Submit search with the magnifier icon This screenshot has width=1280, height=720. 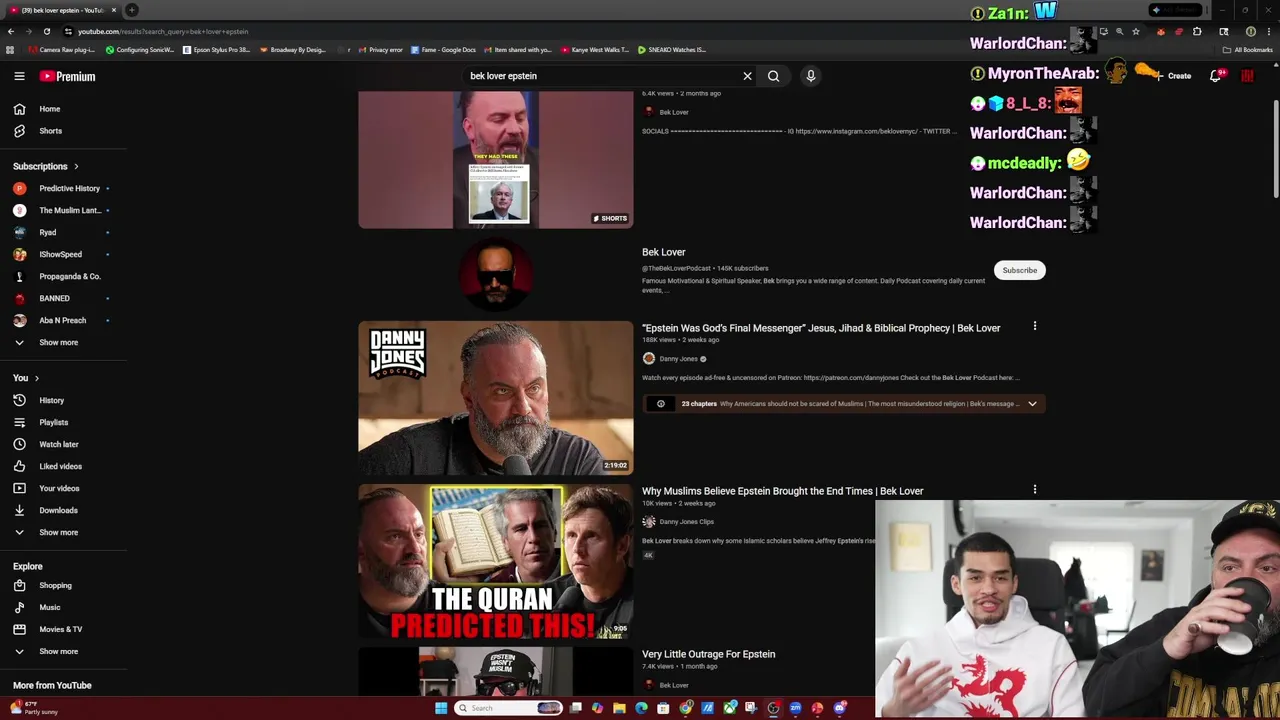[773, 76]
